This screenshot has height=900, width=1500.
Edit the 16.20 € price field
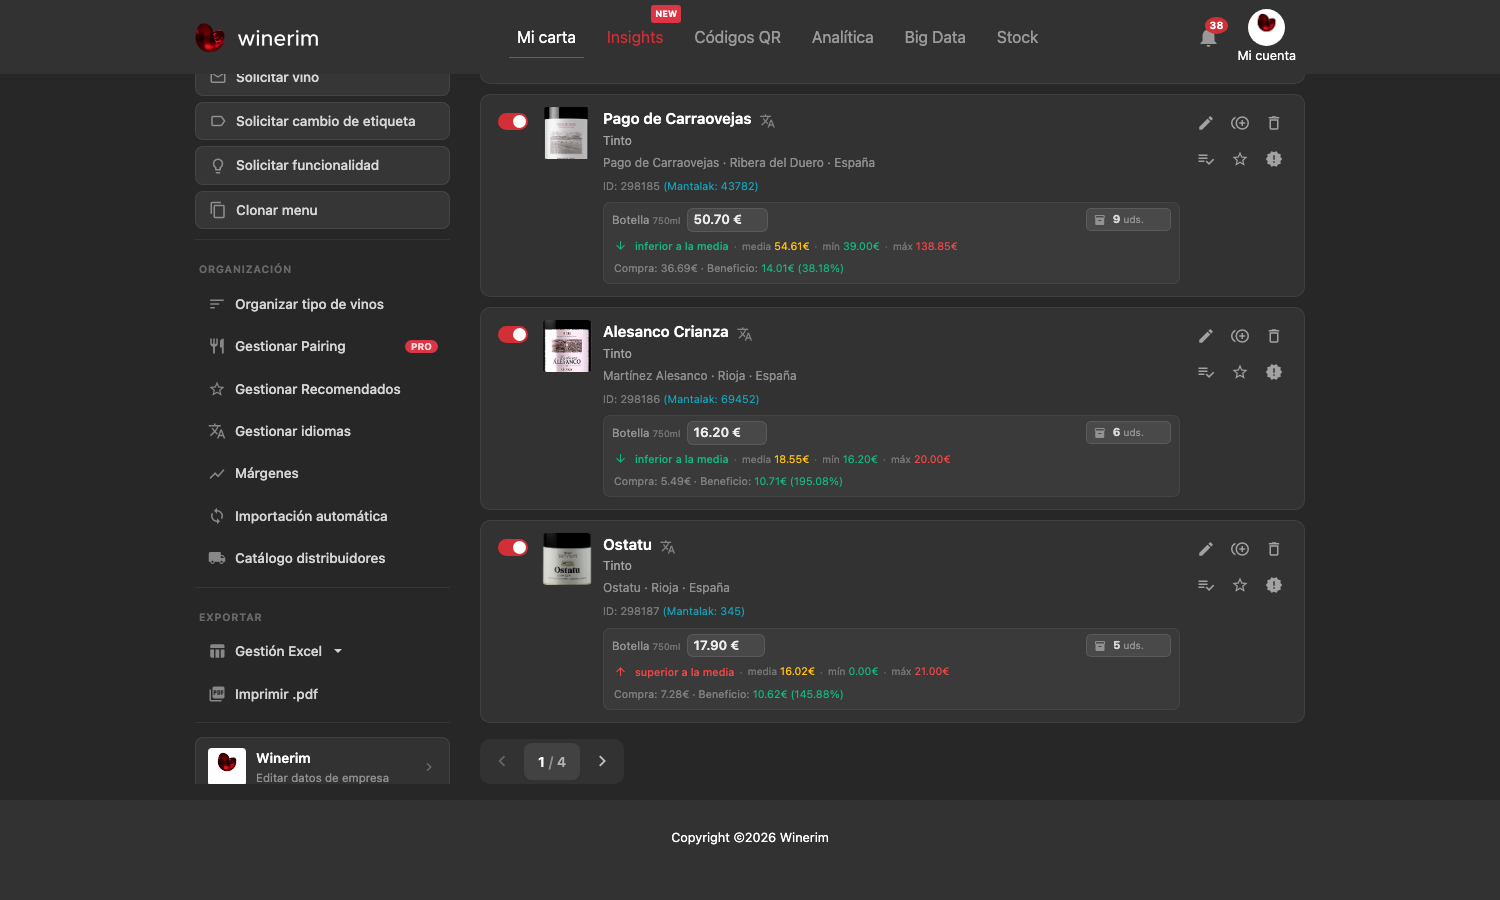pos(727,433)
